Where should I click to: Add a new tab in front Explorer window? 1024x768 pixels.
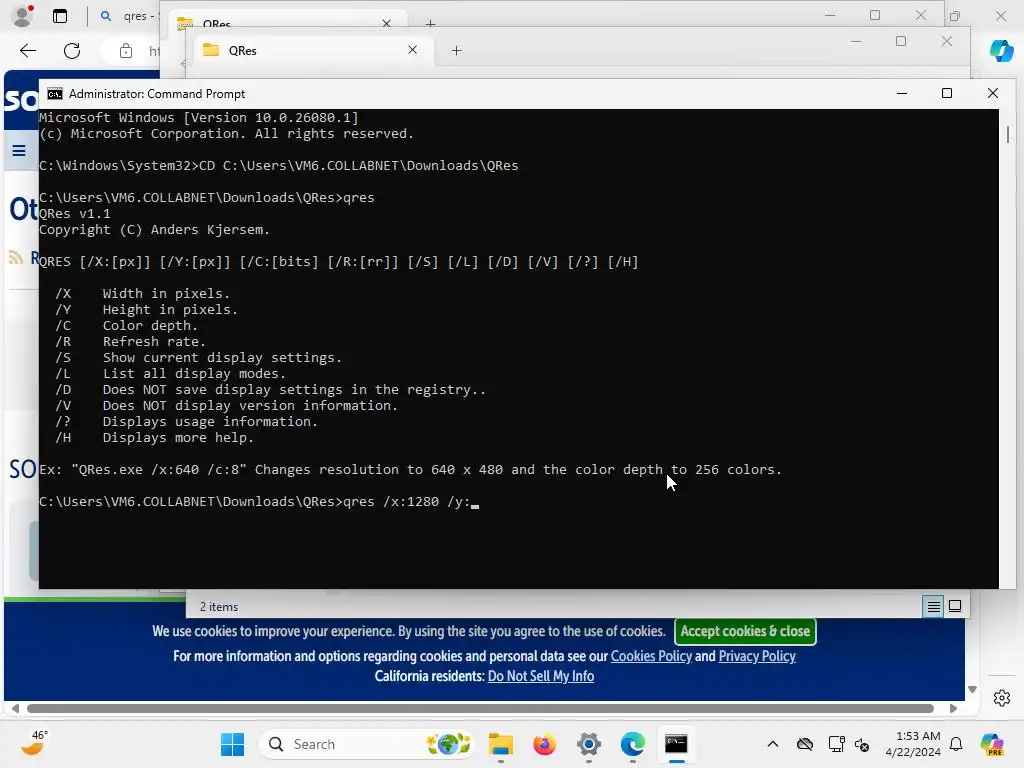tap(456, 50)
